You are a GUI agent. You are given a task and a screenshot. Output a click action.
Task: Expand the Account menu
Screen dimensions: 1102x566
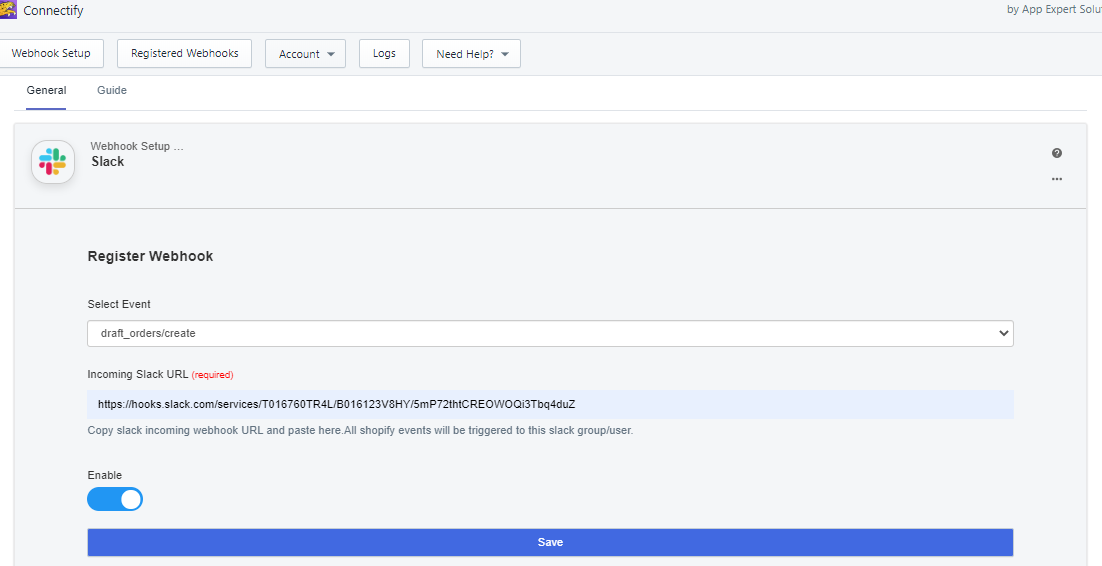pos(305,53)
